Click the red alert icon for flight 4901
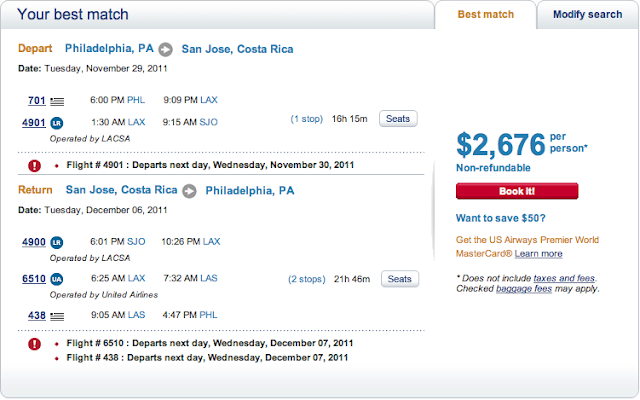The height and width of the screenshot is (400, 640). [34, 165]
